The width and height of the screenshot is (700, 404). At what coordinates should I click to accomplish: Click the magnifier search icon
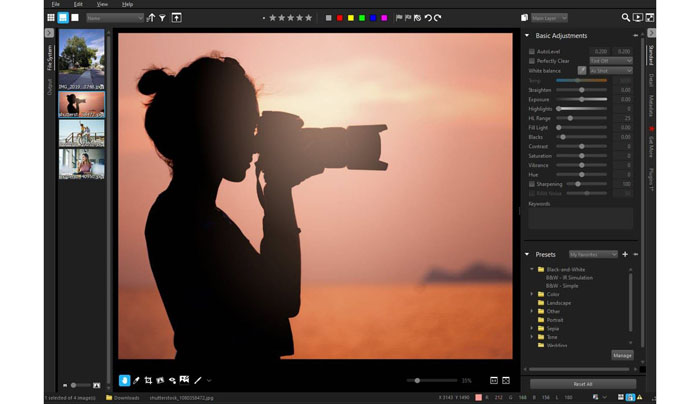pyautogui.click(x=626, y=17)
